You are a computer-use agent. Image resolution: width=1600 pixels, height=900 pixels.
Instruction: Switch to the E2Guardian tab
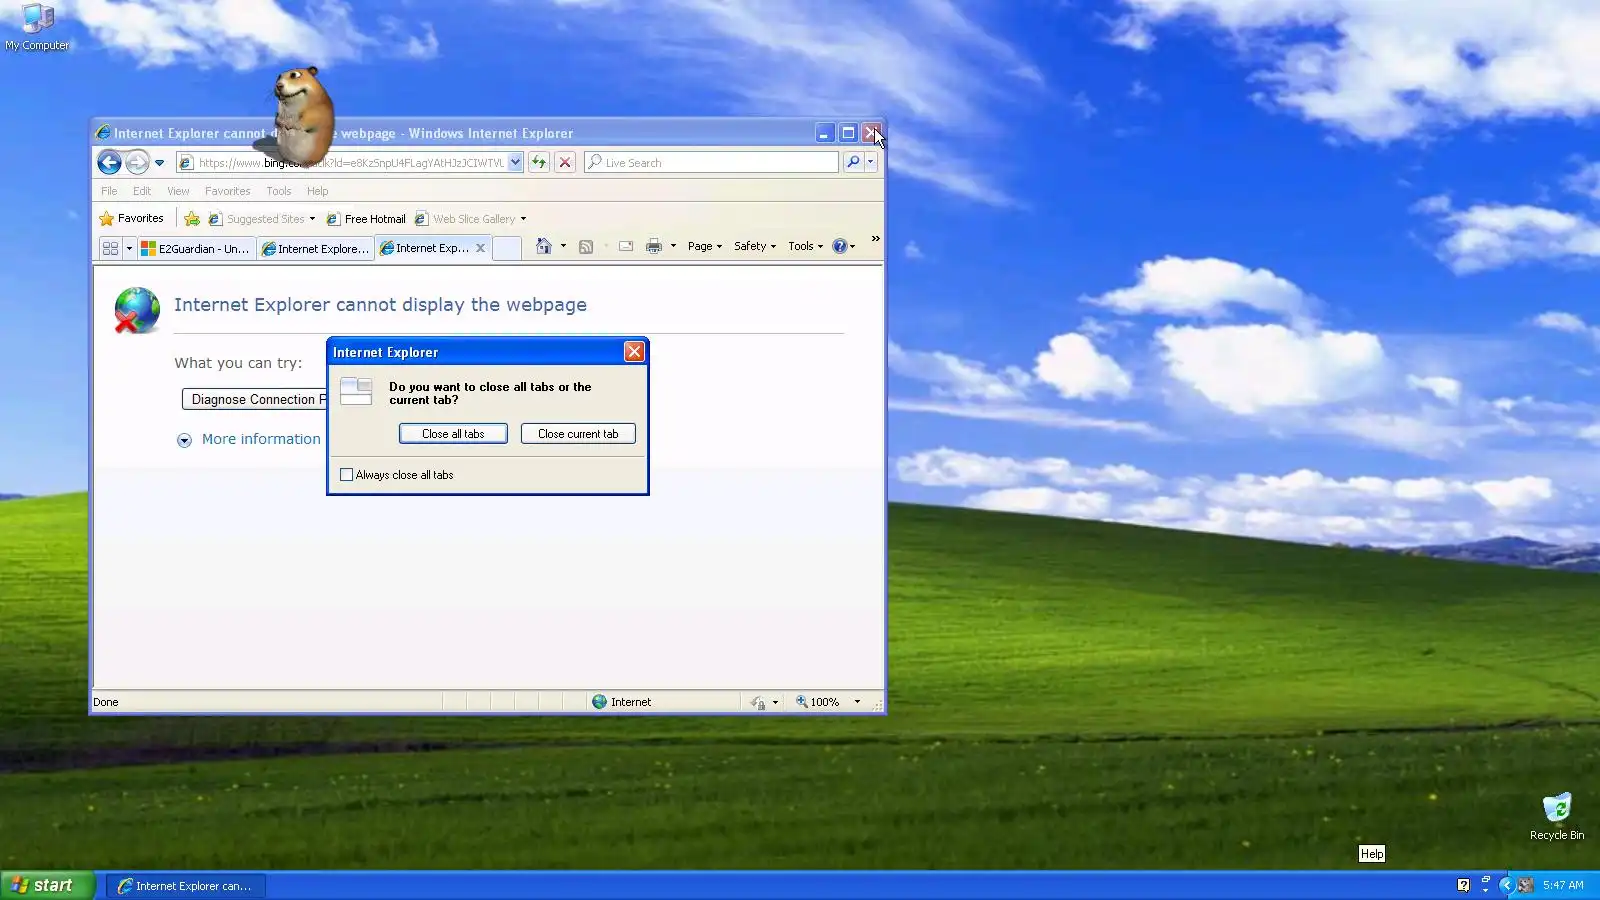click(x=196, y=248)
